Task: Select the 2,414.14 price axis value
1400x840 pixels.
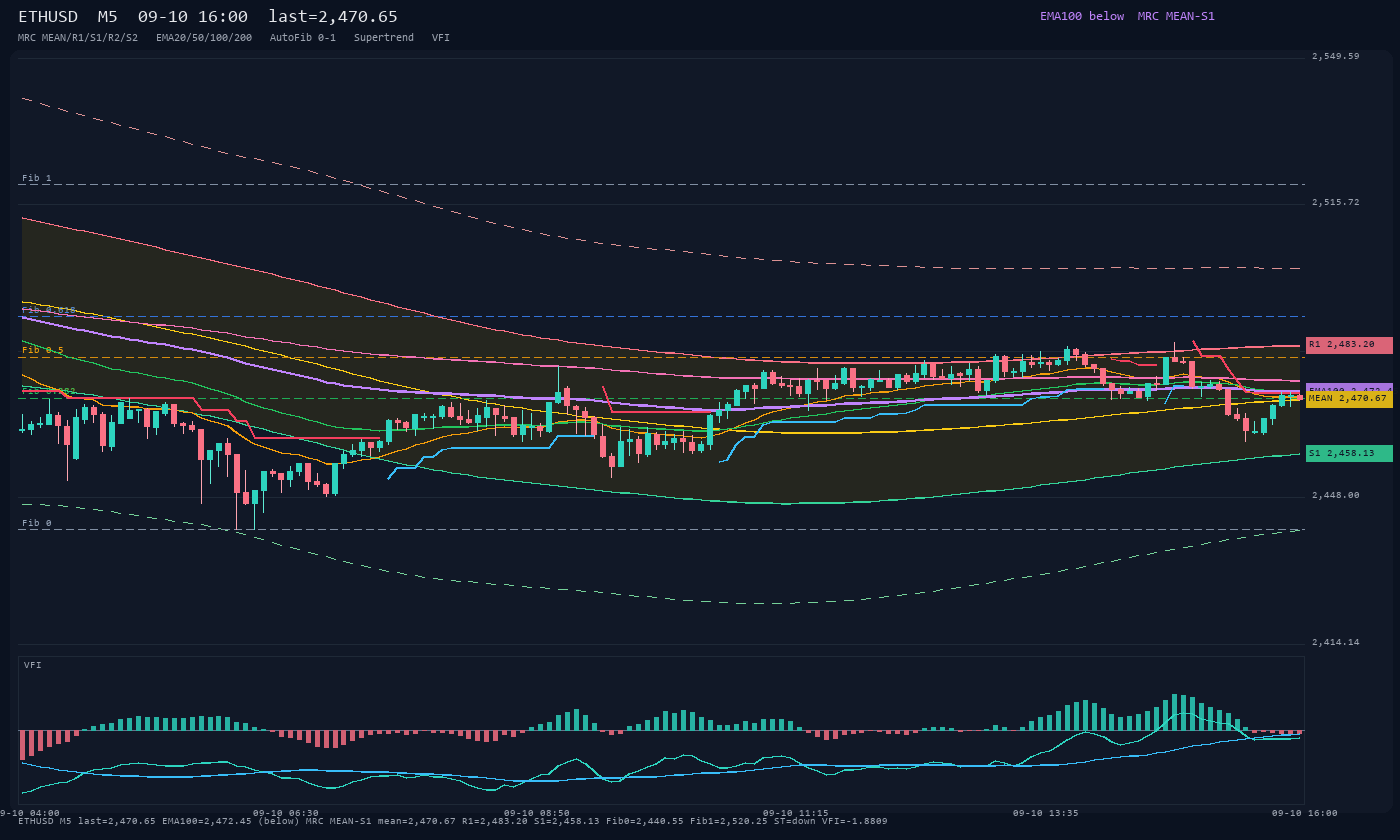Action: (x=1336, y=642)
